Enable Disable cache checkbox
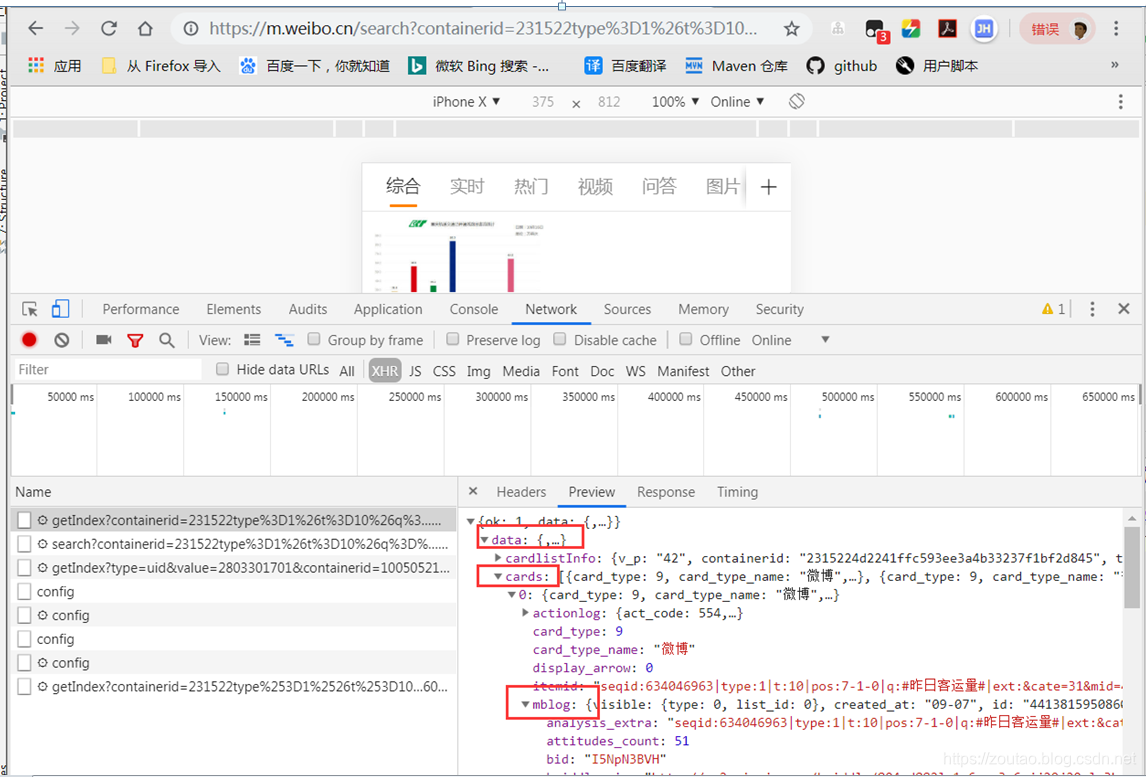The image size is (1146, 777). pos(560,339)
